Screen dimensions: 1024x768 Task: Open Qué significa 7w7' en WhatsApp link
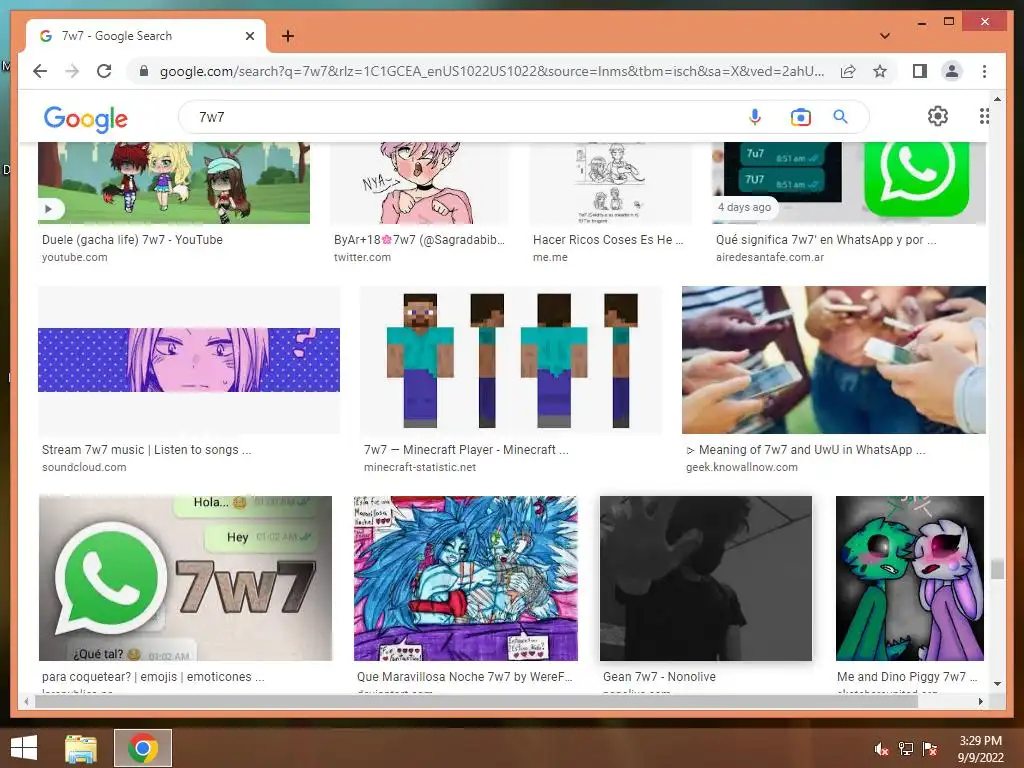(x=825, y=240)
